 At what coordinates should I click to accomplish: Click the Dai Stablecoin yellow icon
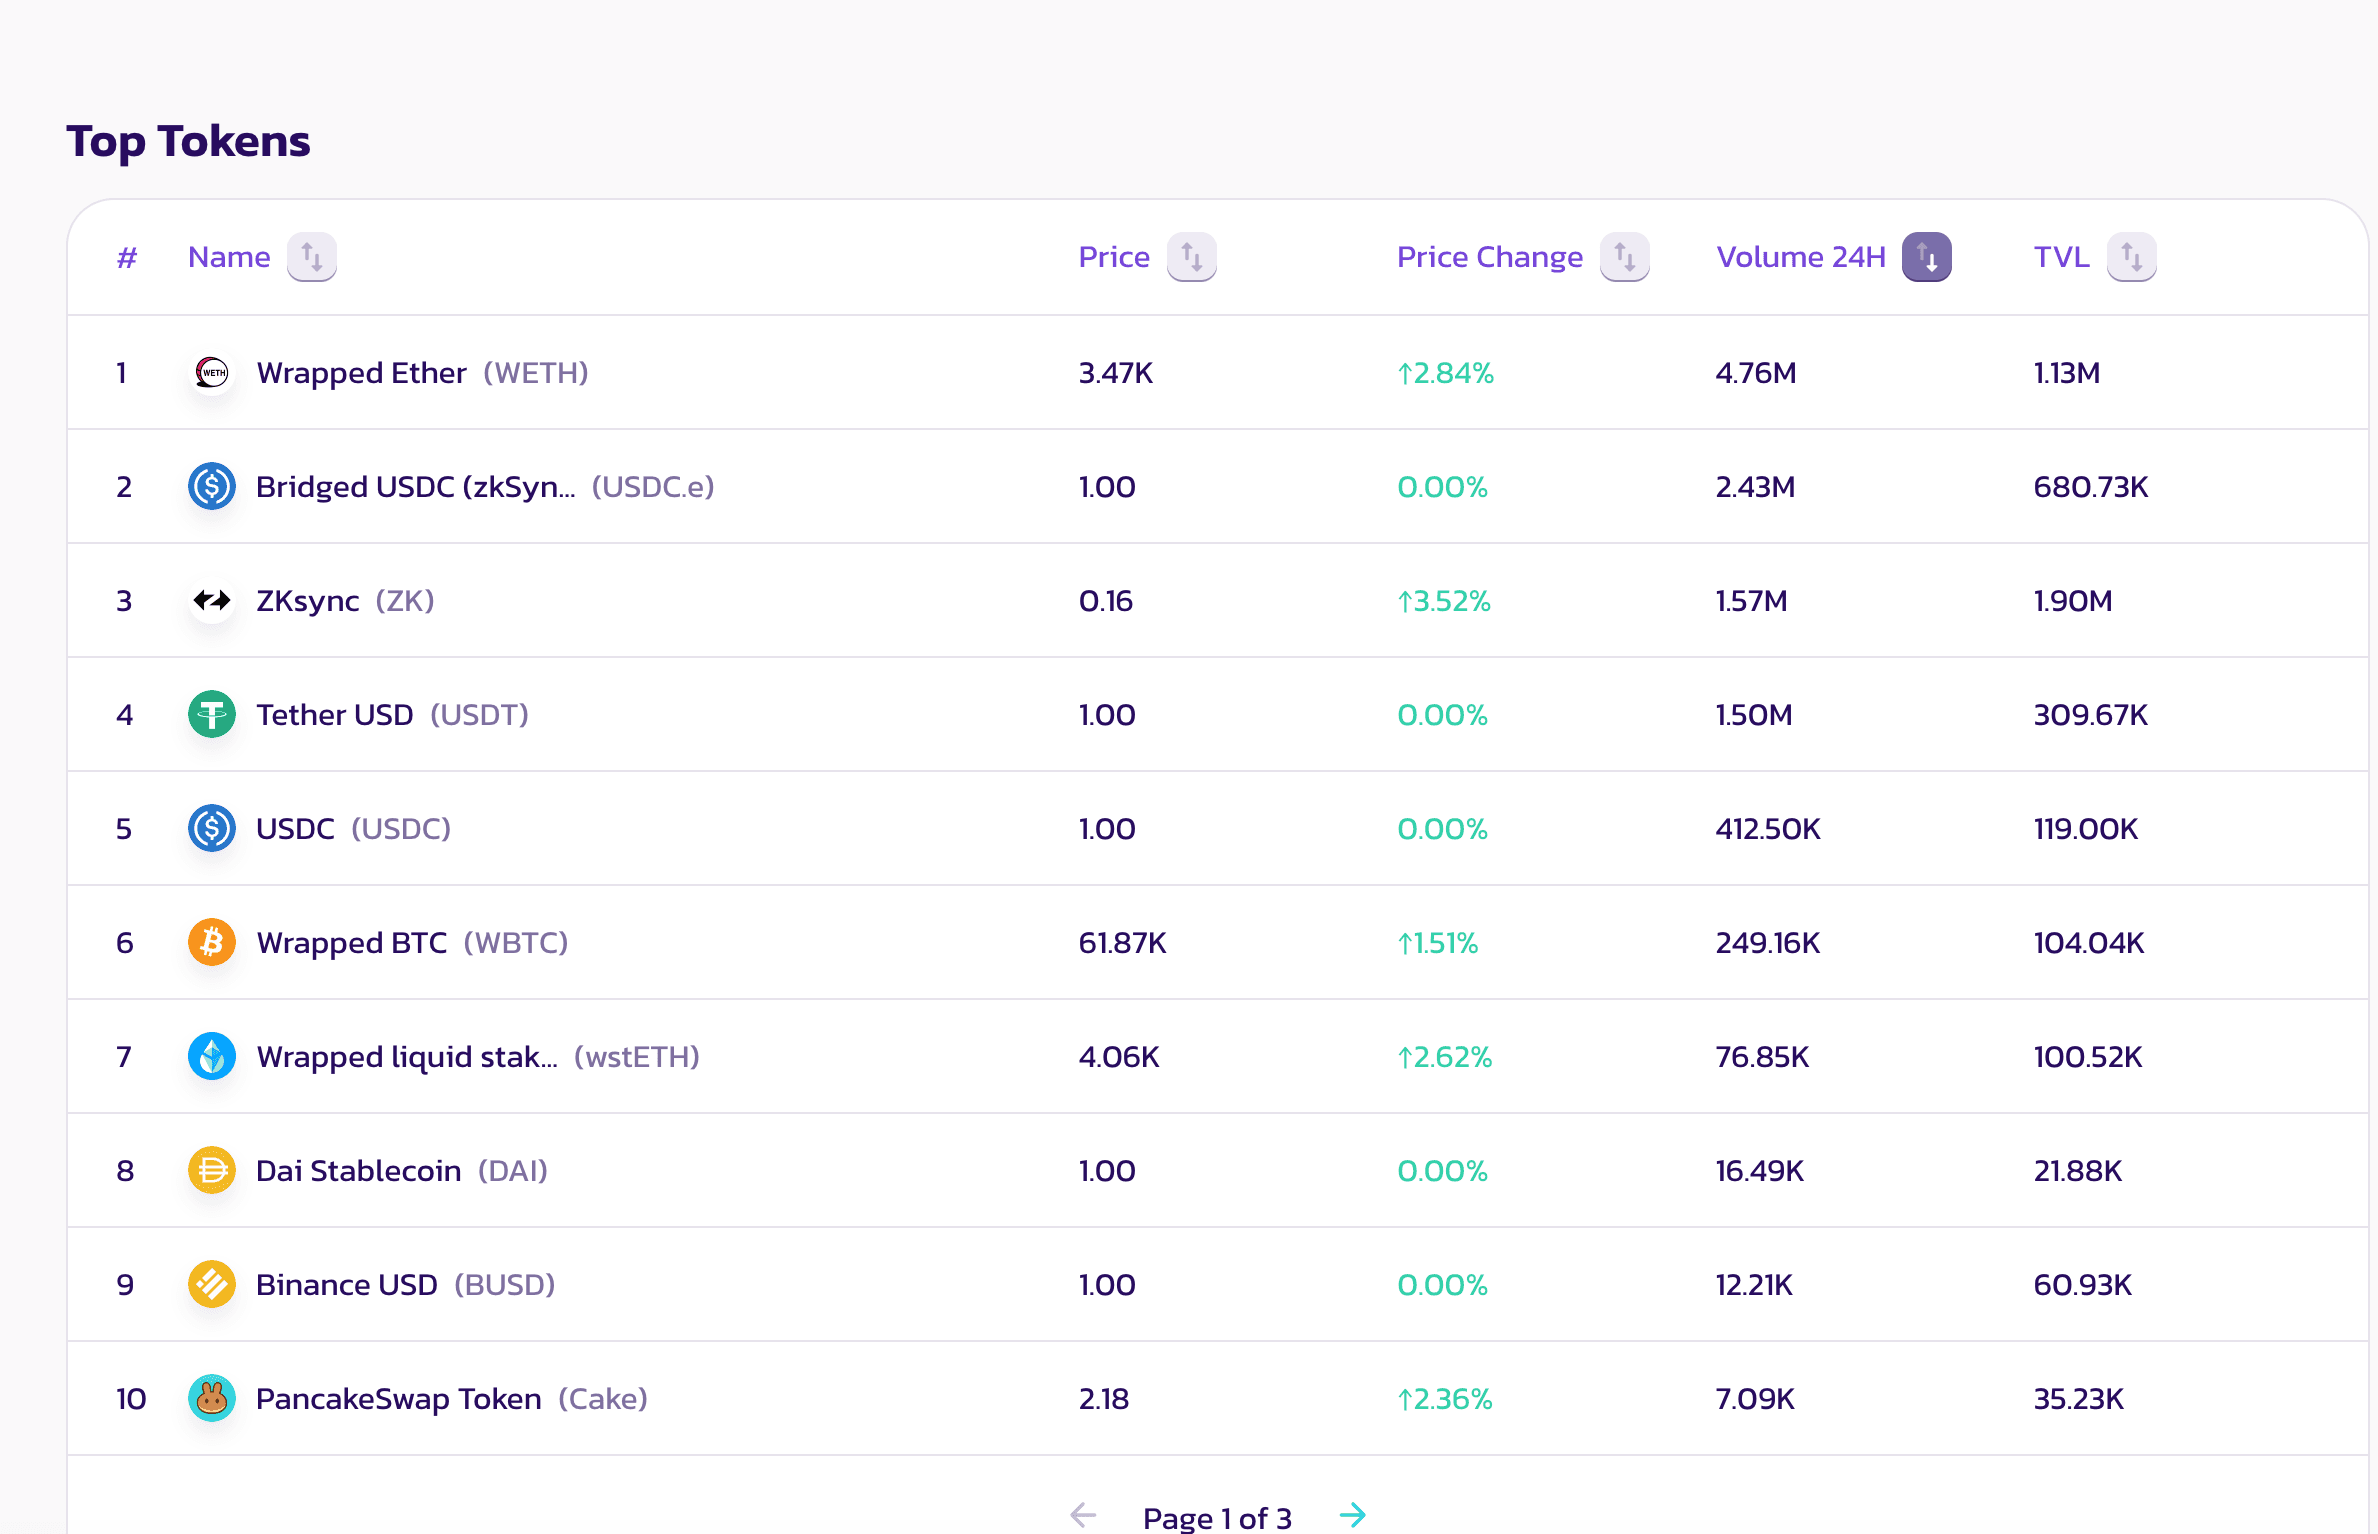(212, 1171)
